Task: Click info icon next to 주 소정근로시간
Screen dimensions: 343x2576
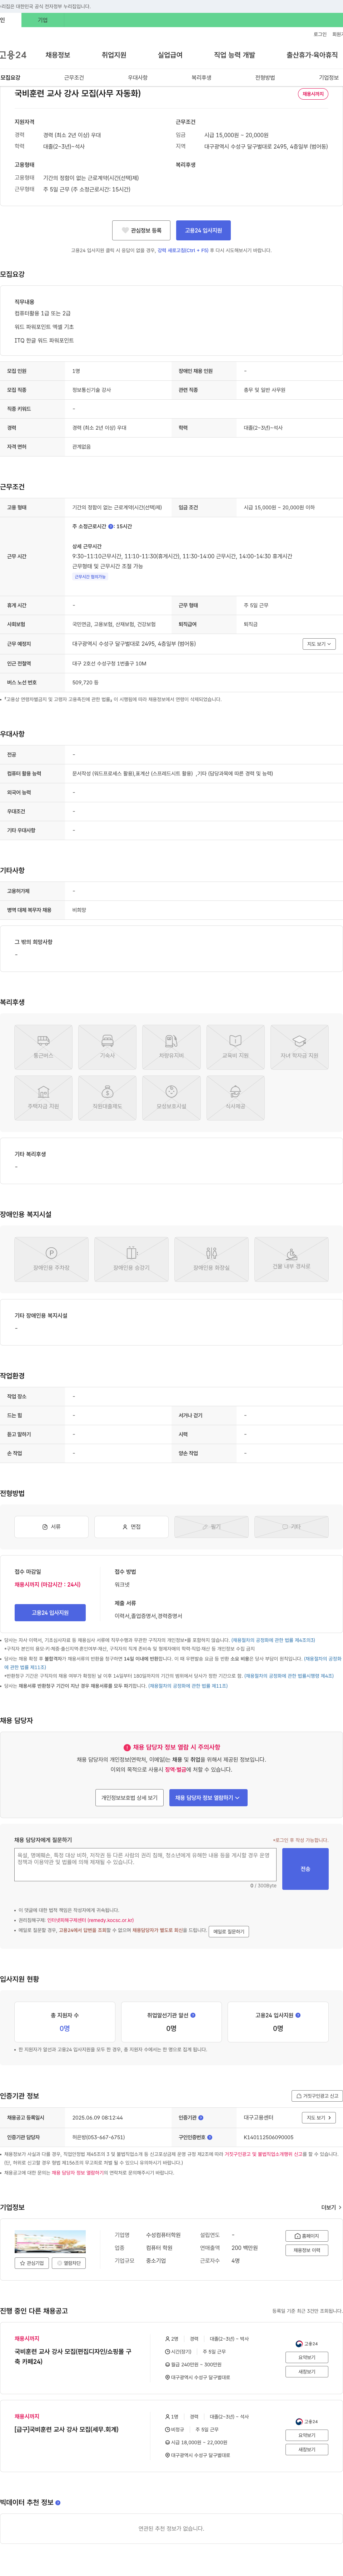Action: pos(111,526)
